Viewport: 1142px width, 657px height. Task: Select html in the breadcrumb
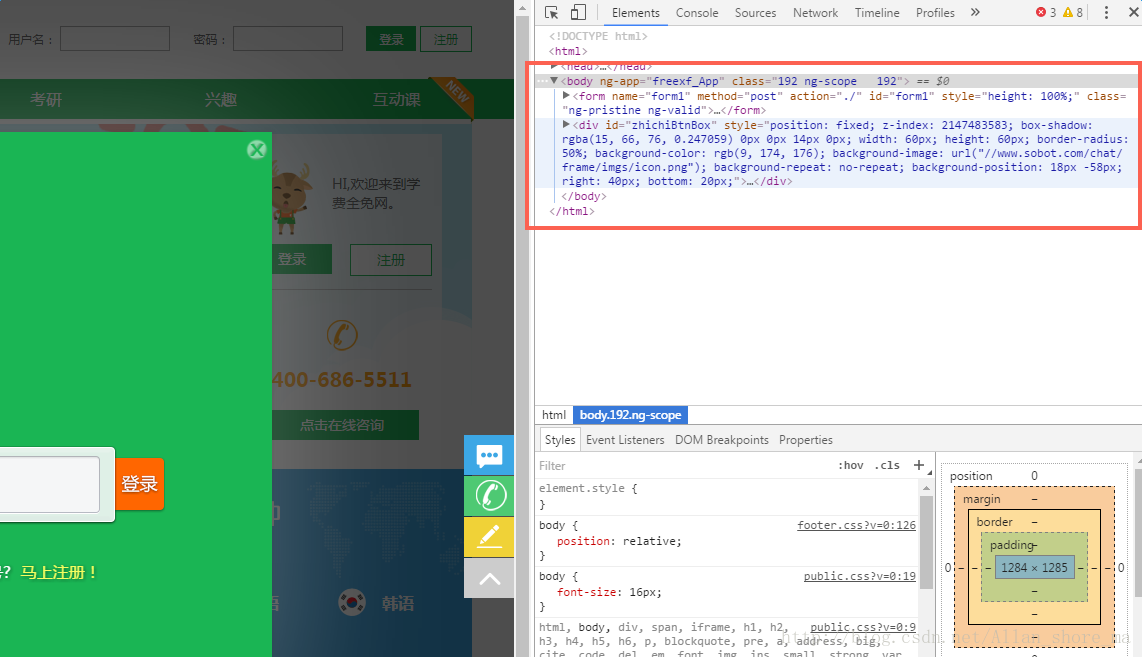pos(554,415)
